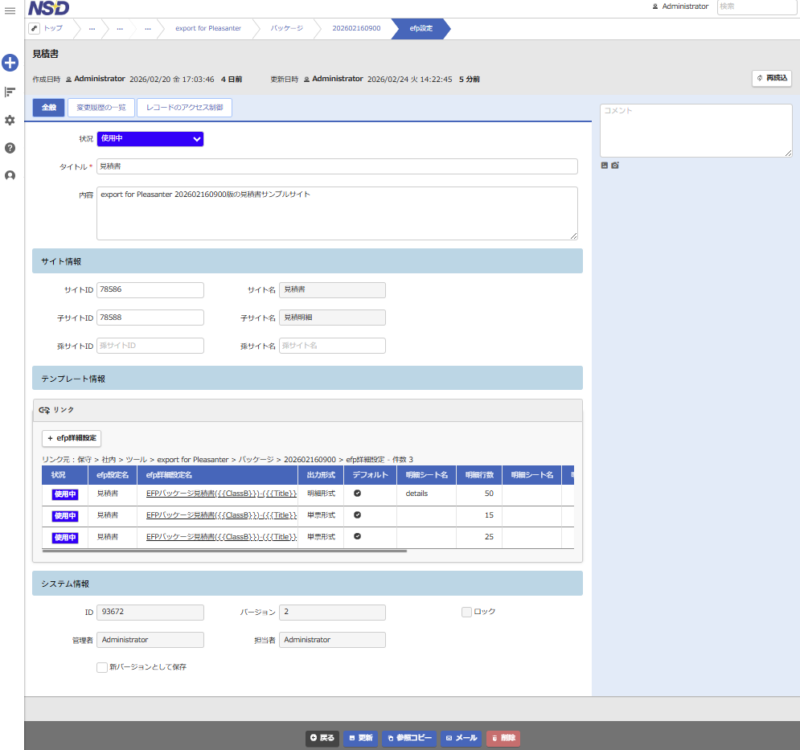The width and height of the screenshot is (800, 750).
Task: Switch to 変更履歴の一覧 tab
Action: pyautogui.click(x=101, y=107)
